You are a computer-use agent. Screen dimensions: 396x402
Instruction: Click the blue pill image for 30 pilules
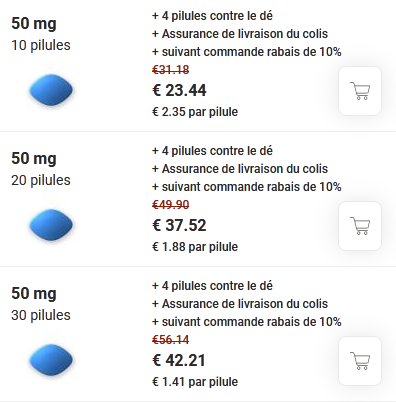51,360
